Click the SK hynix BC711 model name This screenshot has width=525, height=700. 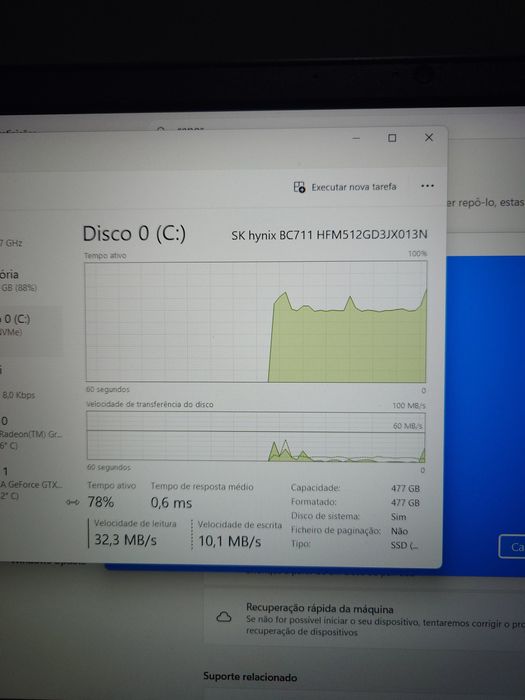click(329, 235)
